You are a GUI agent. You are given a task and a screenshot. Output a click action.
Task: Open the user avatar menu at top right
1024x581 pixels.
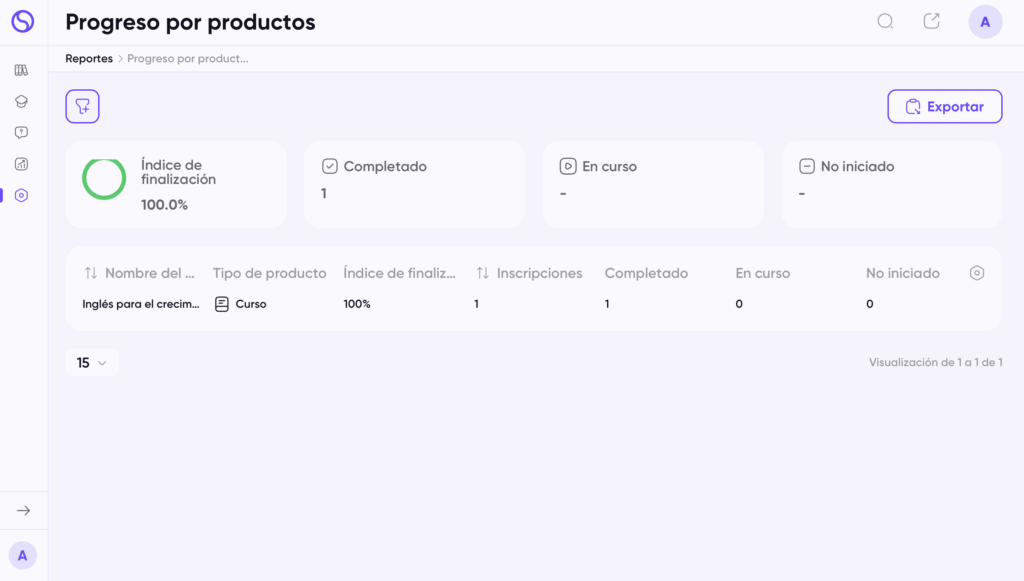[x=985, y=22]
